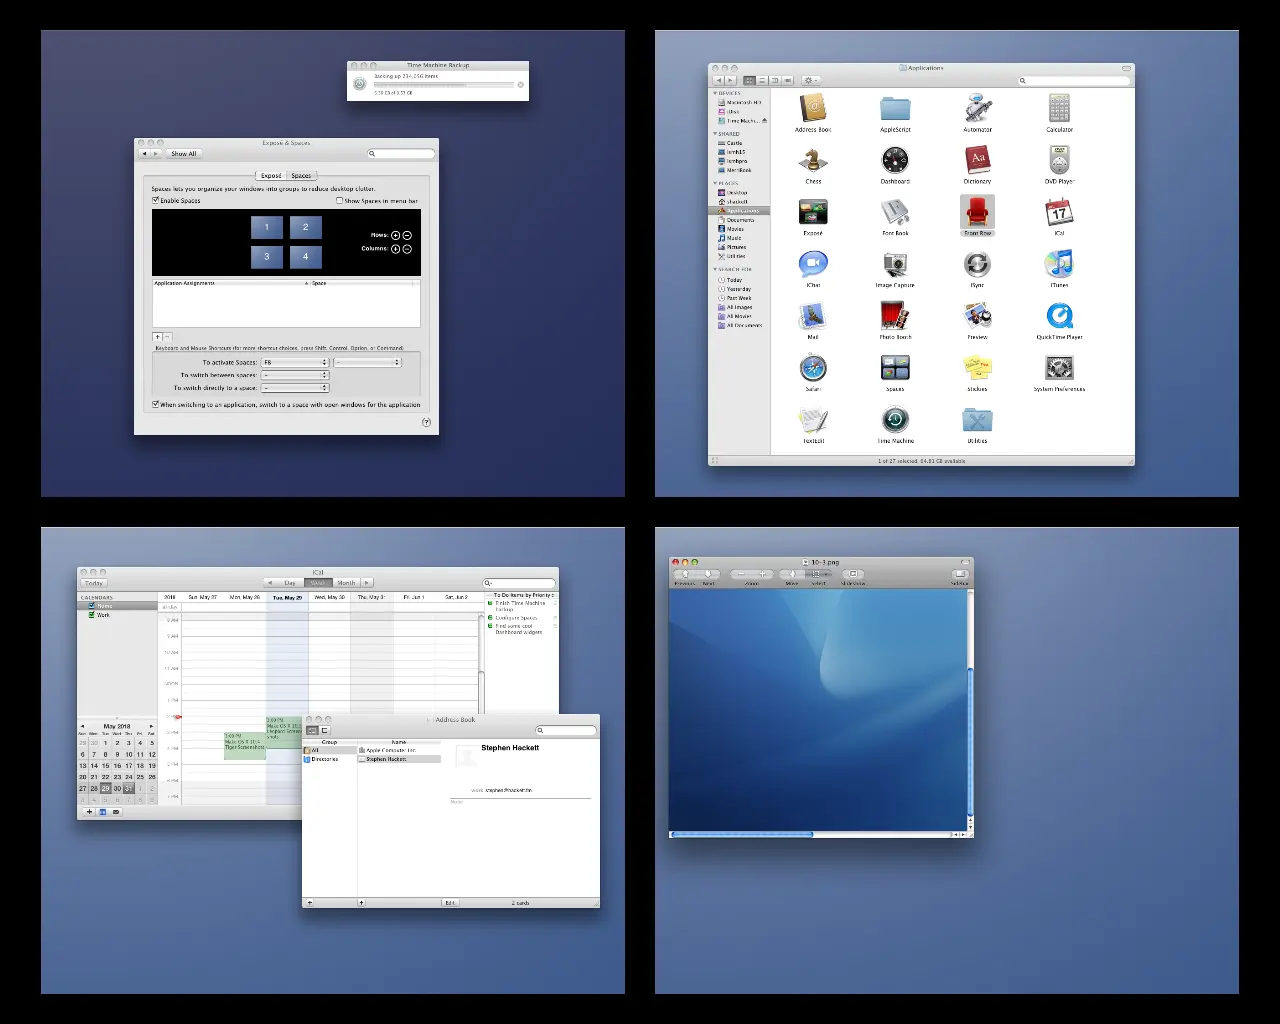This screenshot has width=1280, height=1024.
Task: Select the Front Row red chair icon
Action: (977, 212)
